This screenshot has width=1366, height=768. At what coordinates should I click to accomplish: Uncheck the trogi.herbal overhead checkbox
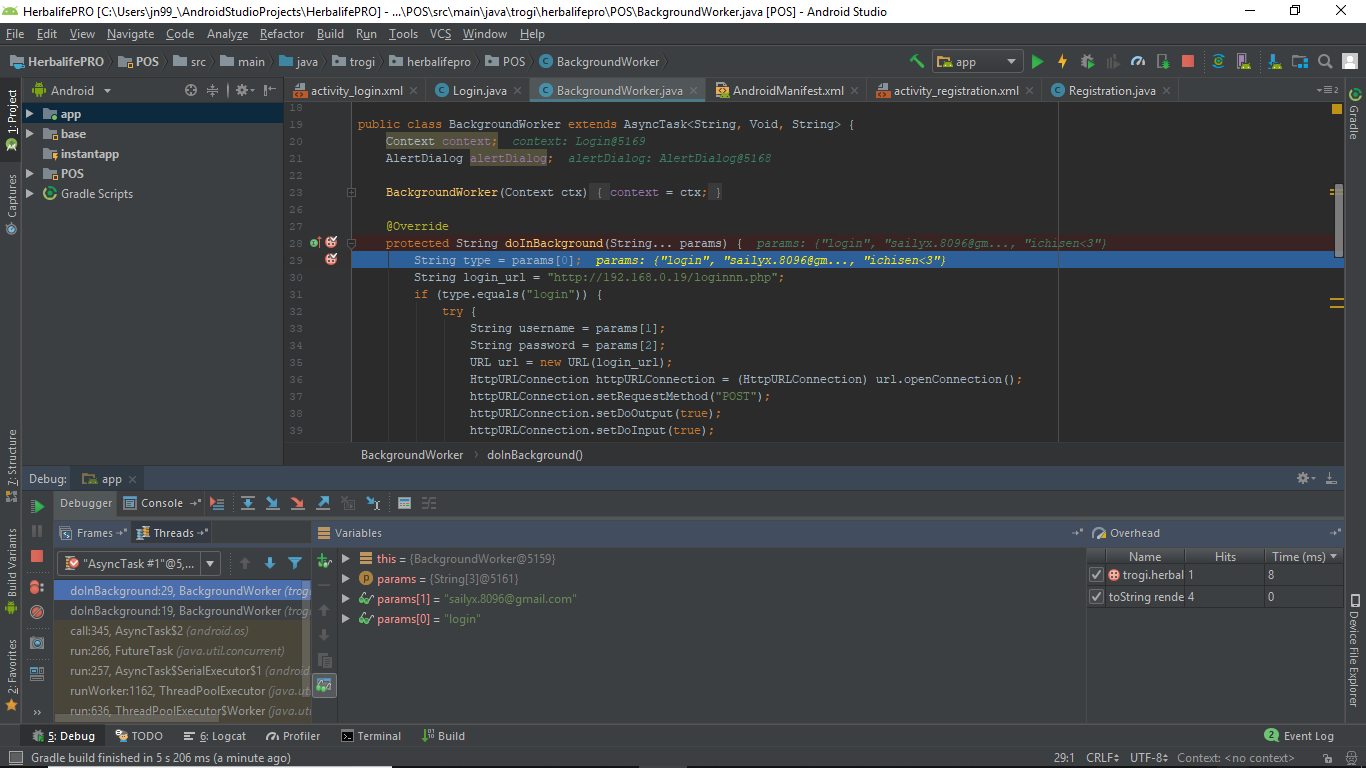[x=1097, y=575]
